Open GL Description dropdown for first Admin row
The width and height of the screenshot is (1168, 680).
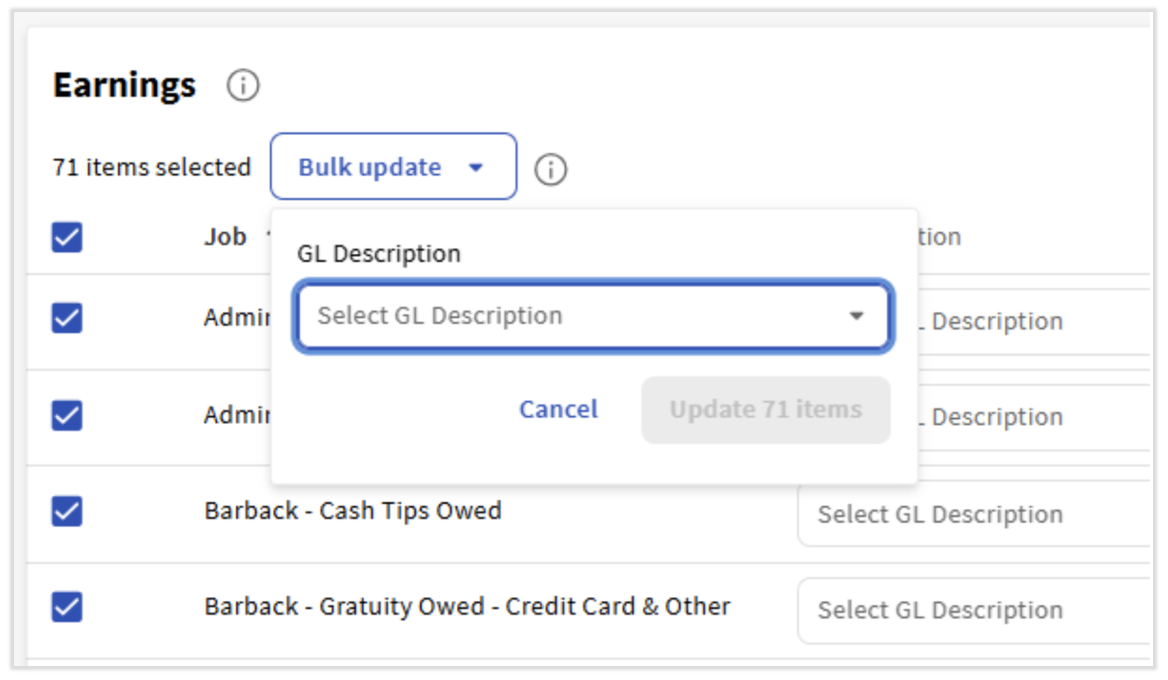click(x=1030, y=322)
